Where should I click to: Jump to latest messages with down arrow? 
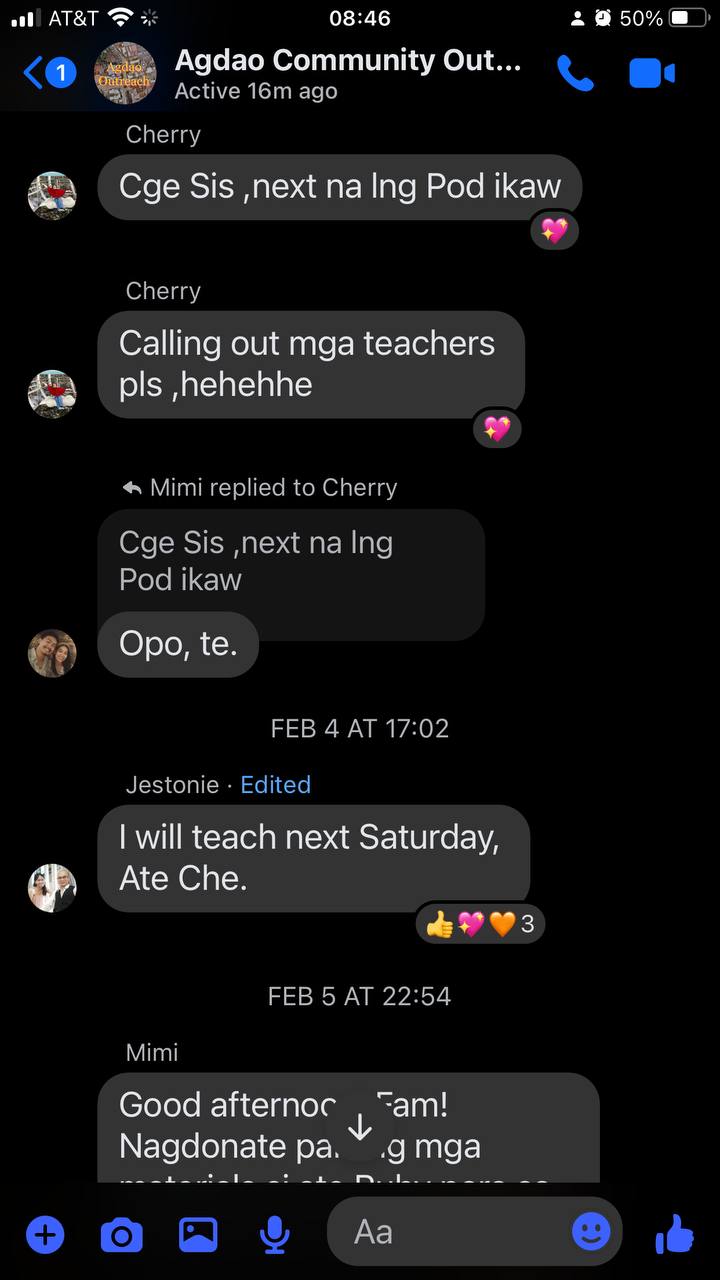tap(360, 1128)
